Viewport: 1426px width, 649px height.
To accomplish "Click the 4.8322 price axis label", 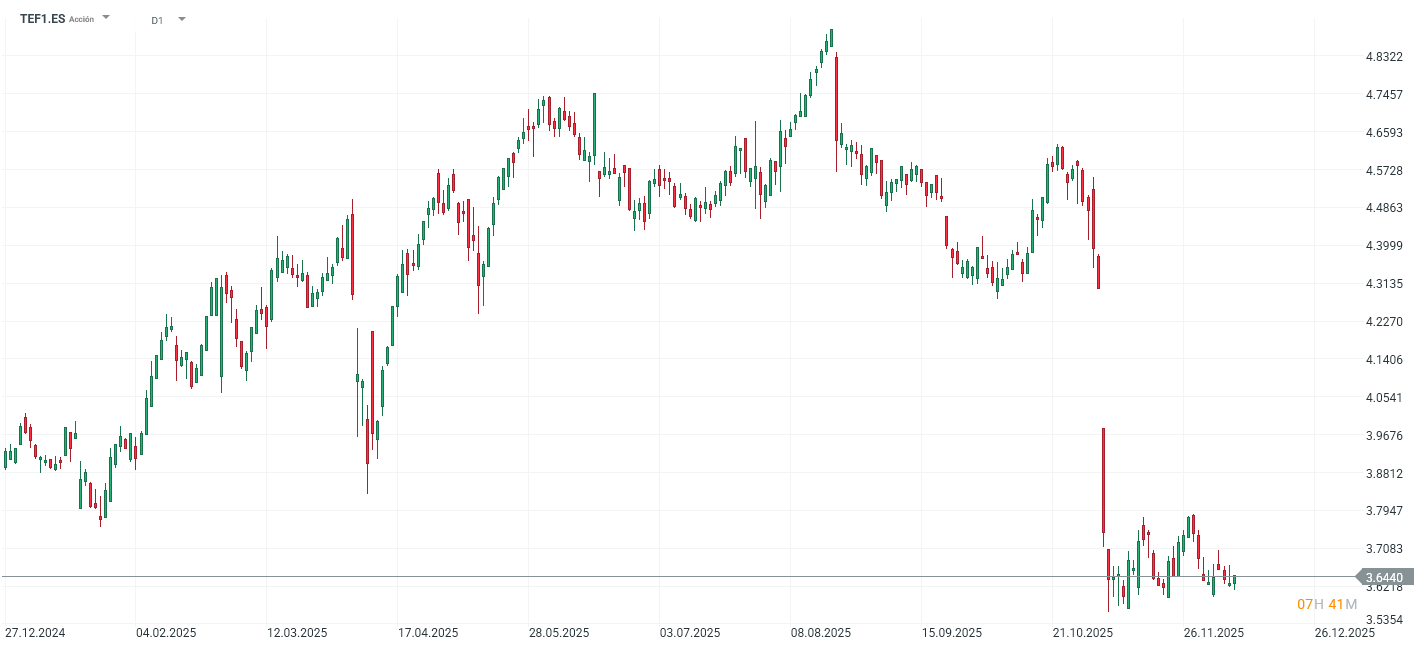I will click(x=1383, y=57).
